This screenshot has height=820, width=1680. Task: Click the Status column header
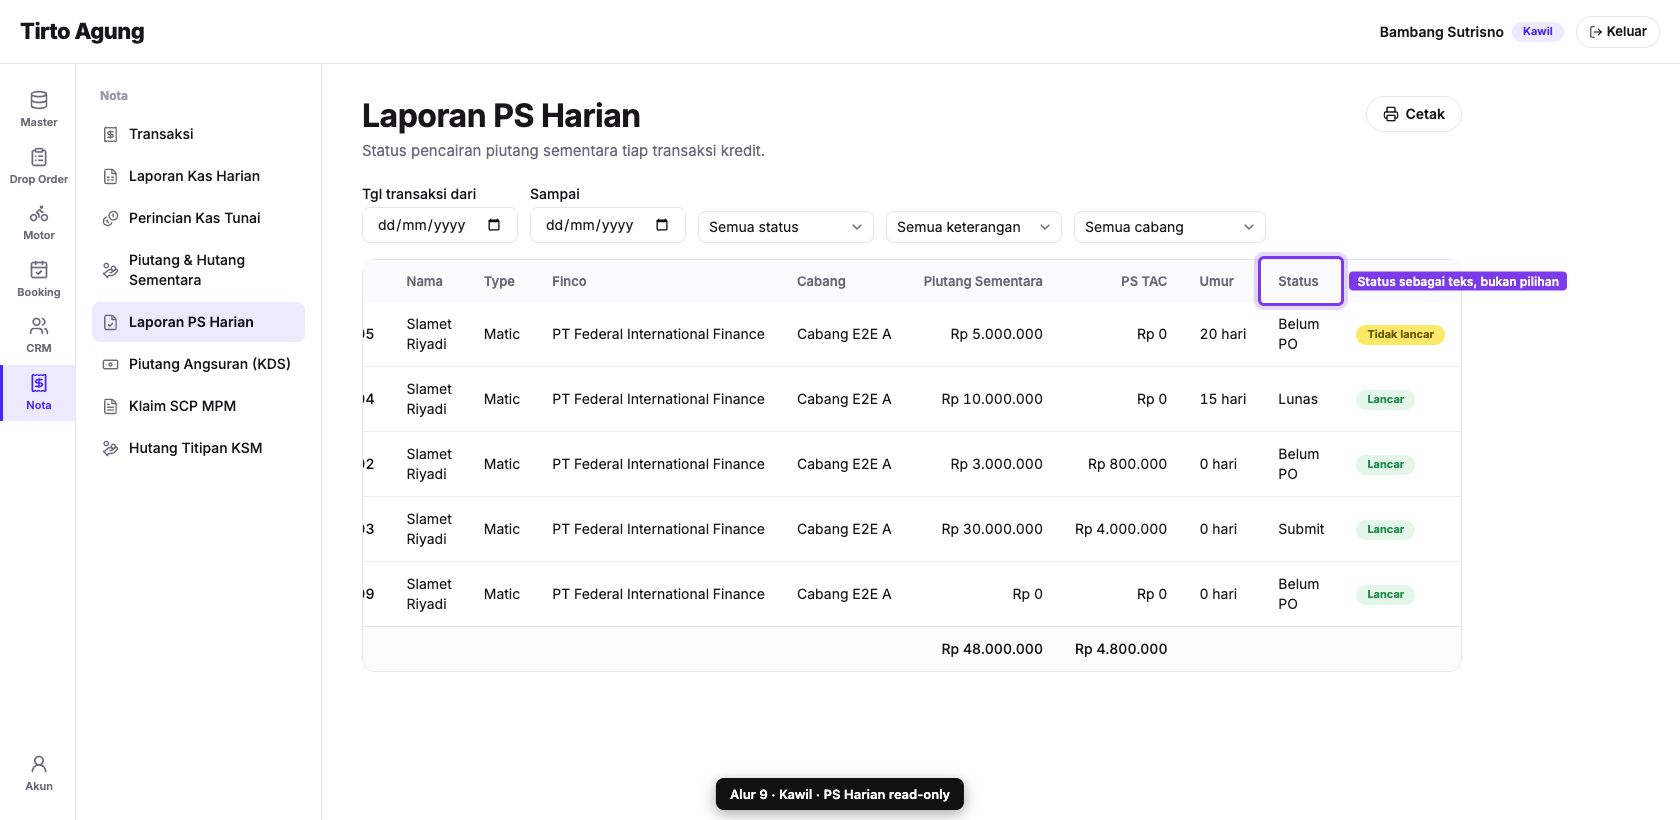pyautogui.click(x=1300, y=281)
